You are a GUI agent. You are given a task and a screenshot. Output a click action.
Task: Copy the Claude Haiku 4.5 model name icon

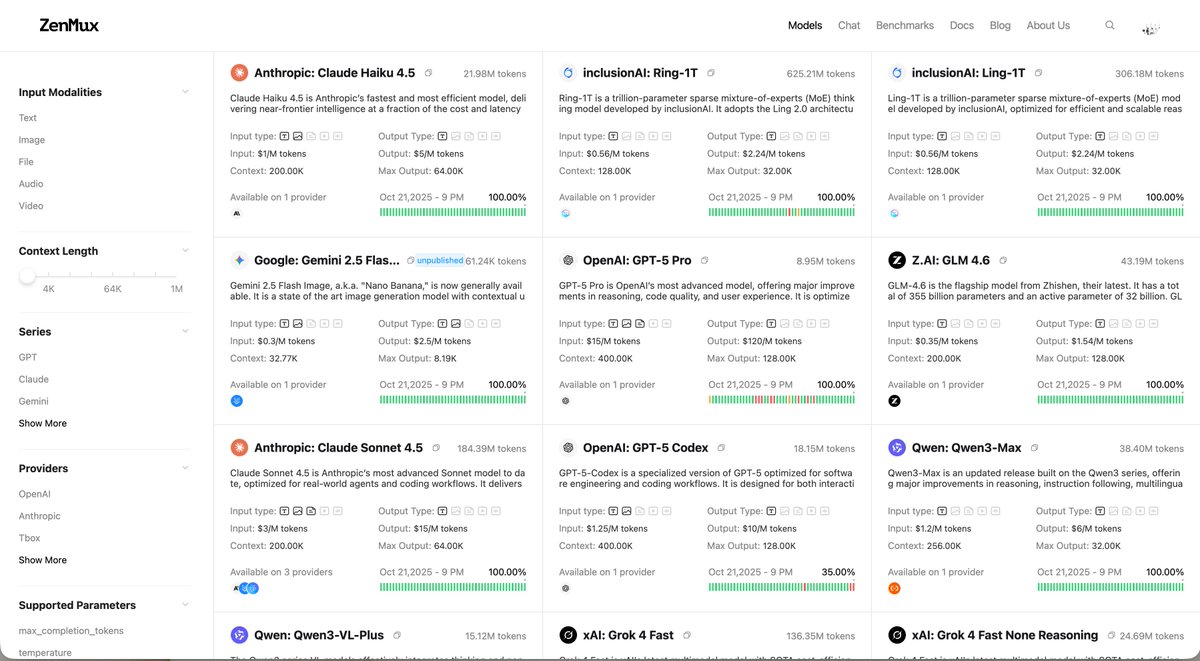(428, 73)
